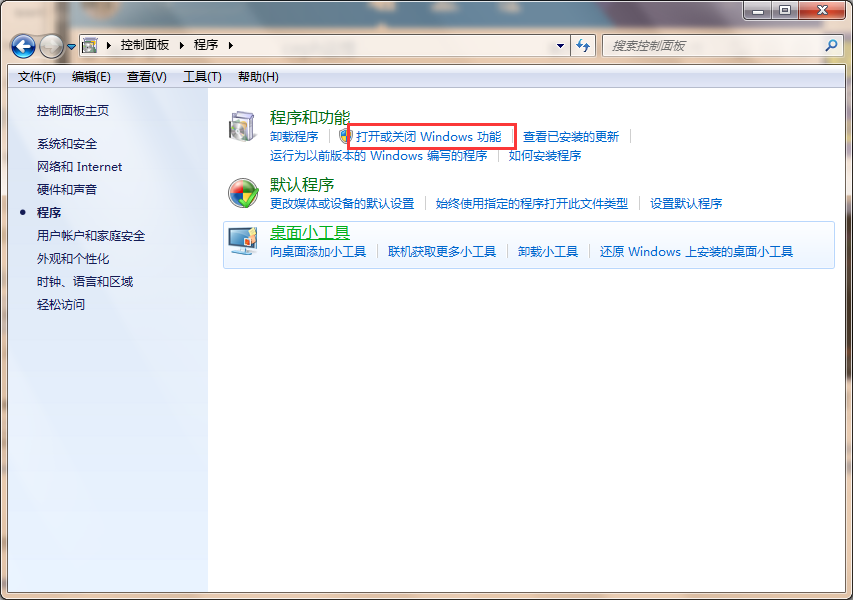853x600 pixels.
Task: Click 打开或关闭 Windows 功能 link
Action: tap(429, 137)
